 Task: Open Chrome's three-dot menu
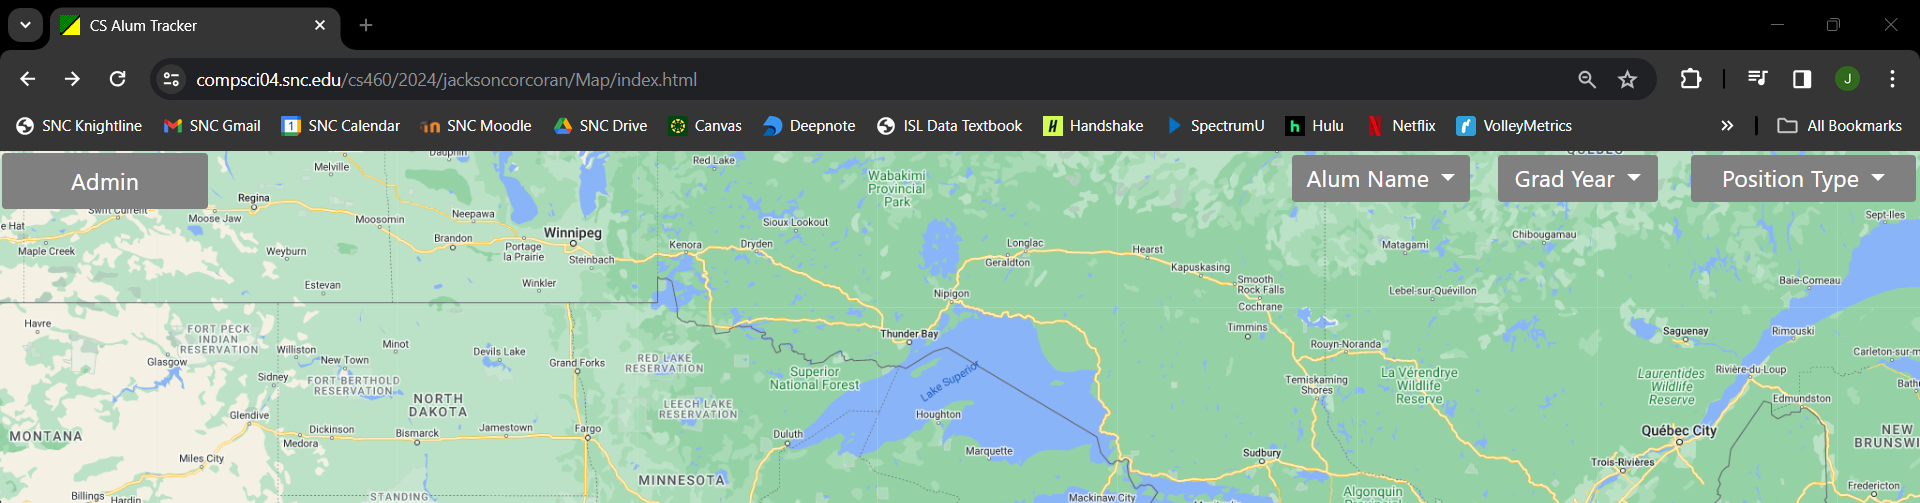(x=1892, y=79)
